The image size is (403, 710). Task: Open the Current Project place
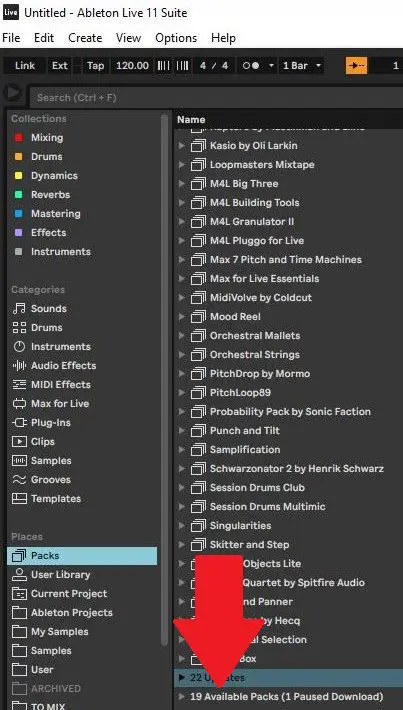pos(60,594)
